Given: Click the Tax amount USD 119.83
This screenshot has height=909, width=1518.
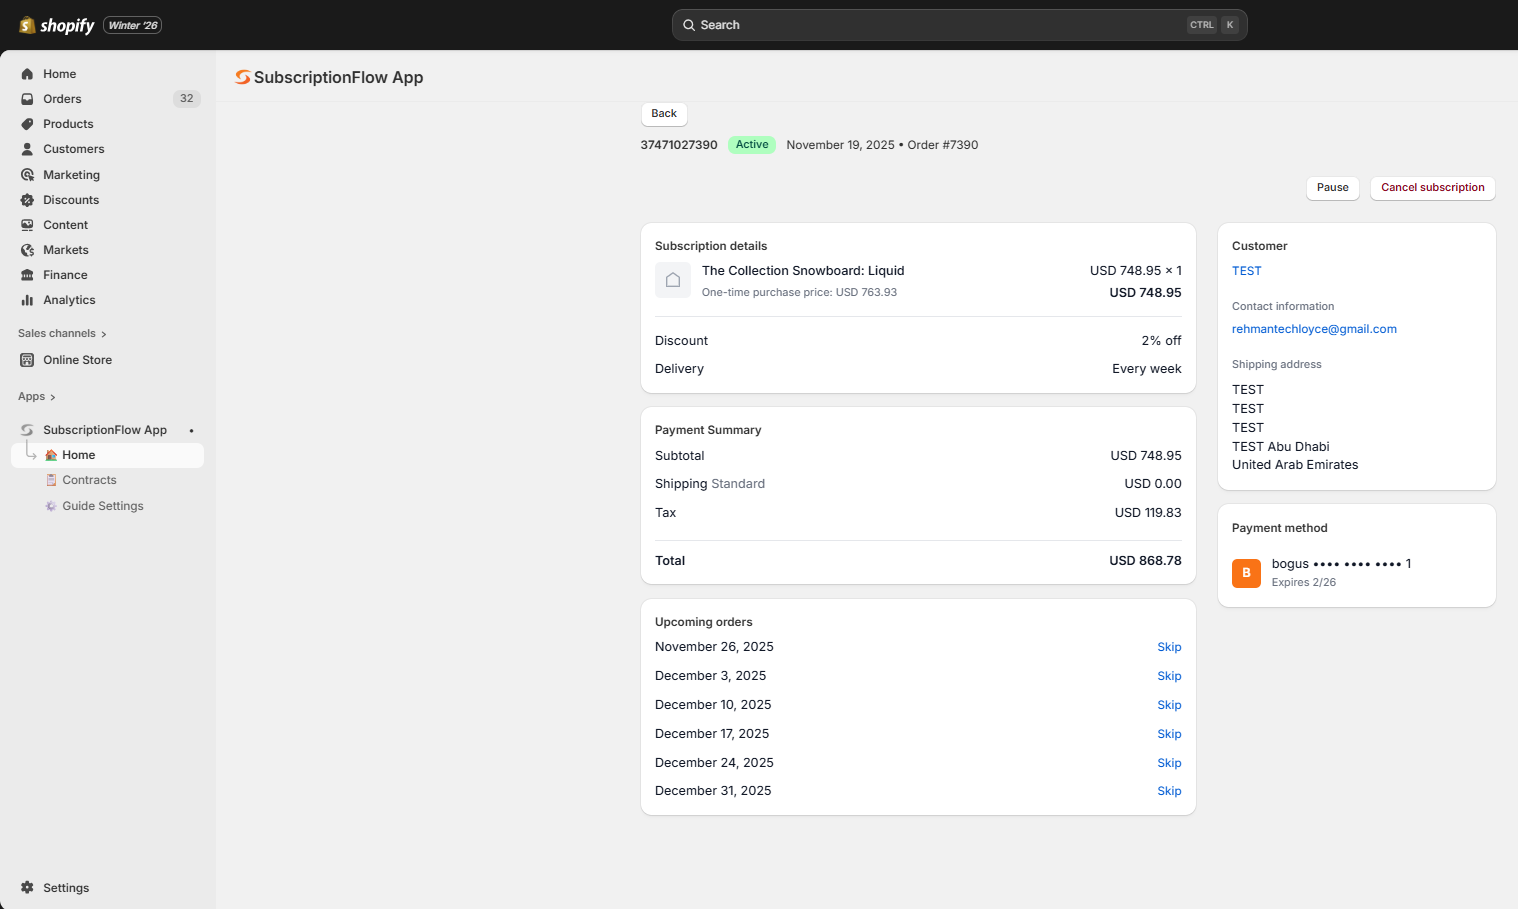Looking at the screenshot, I should (1148, 513).
